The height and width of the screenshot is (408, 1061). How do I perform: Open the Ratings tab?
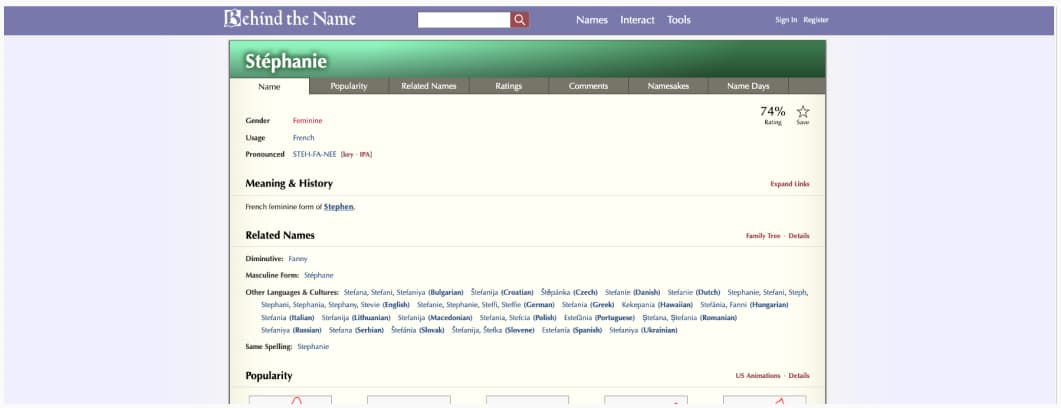509,86
